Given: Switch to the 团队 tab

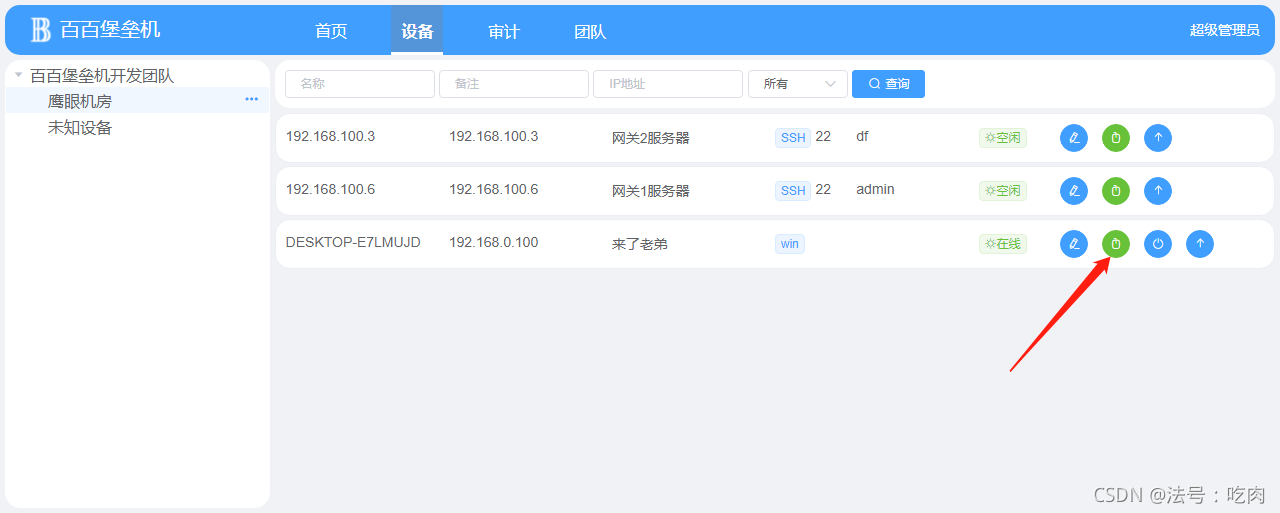Looking at the screenshot, I should click(590, 31).
